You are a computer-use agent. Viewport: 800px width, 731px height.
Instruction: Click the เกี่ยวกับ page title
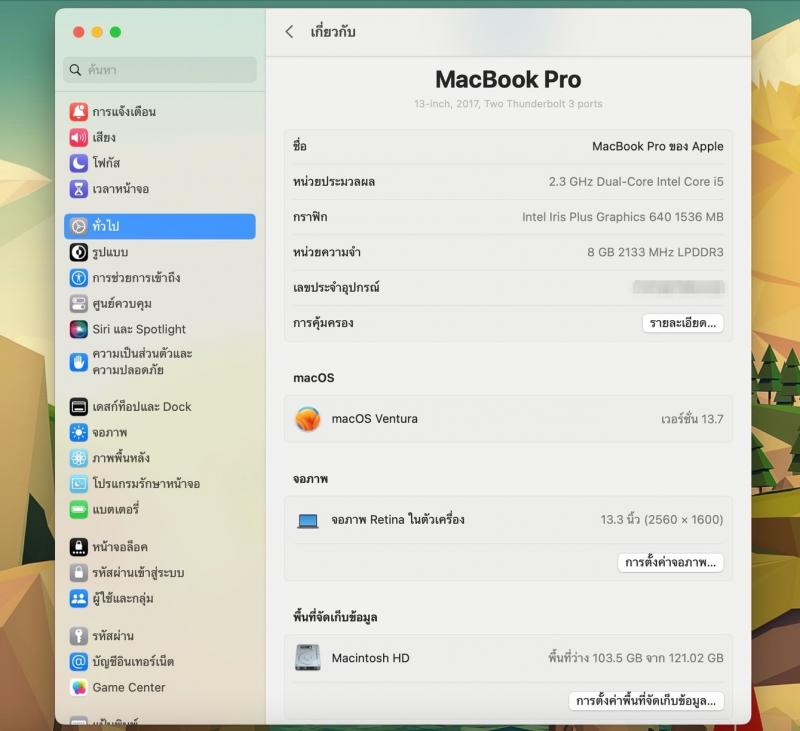333,32
